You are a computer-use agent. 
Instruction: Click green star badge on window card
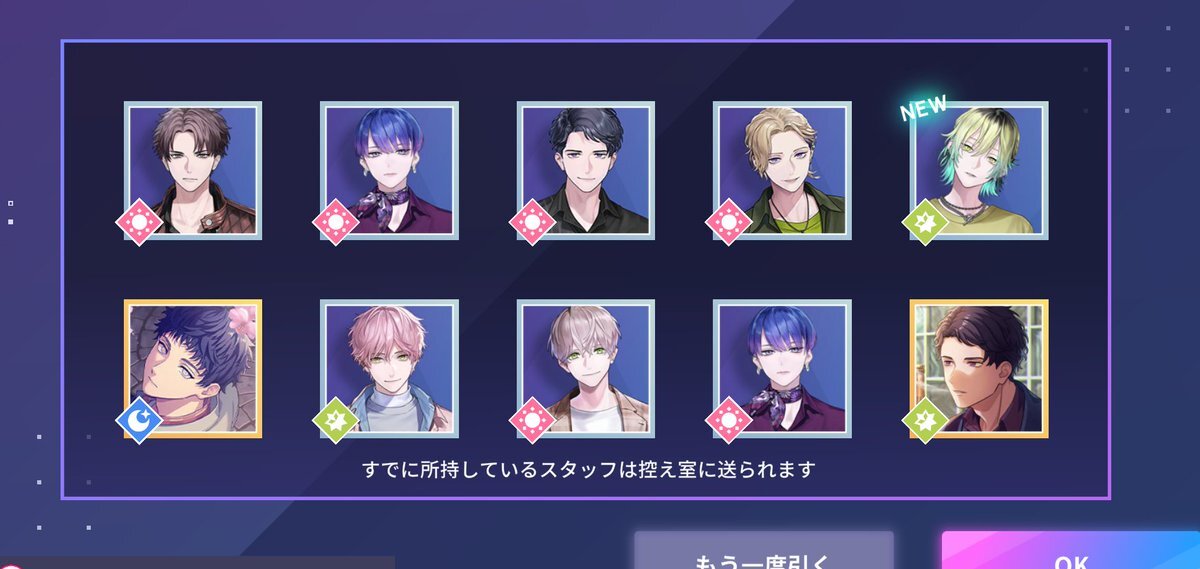[926, 420]
